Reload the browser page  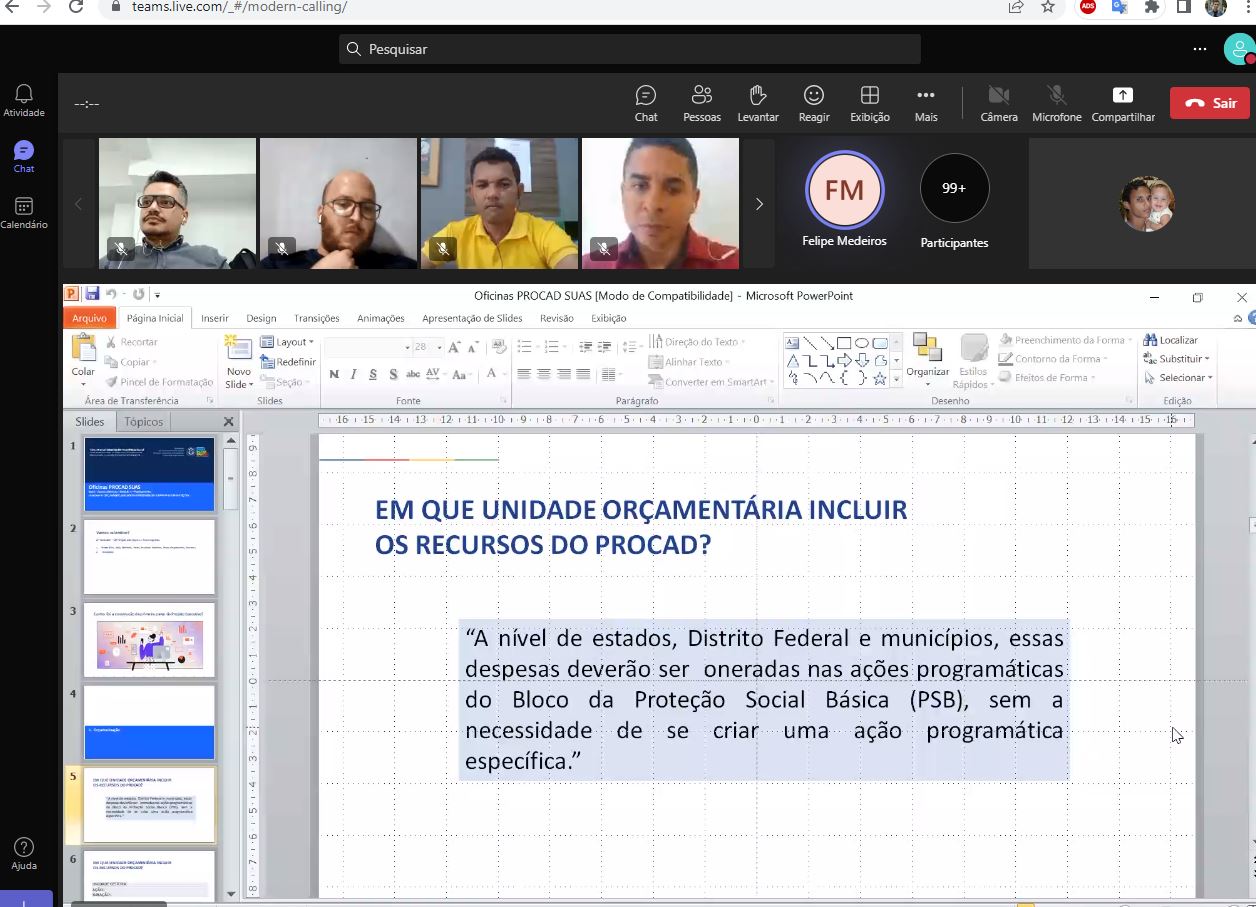tap(76, 7)
